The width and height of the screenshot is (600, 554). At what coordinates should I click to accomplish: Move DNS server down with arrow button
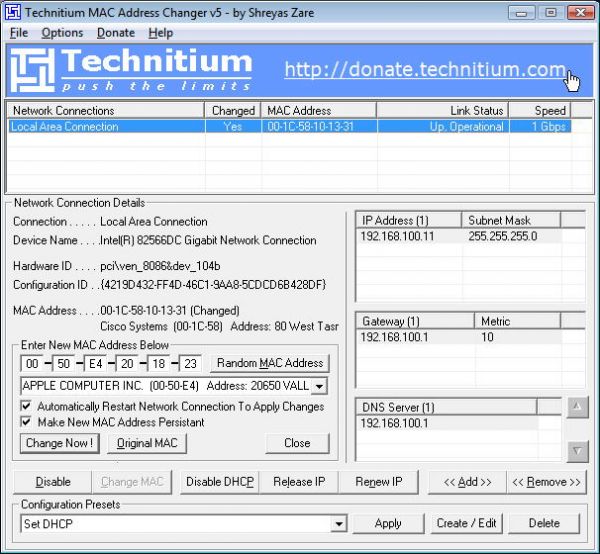[577, 452]
